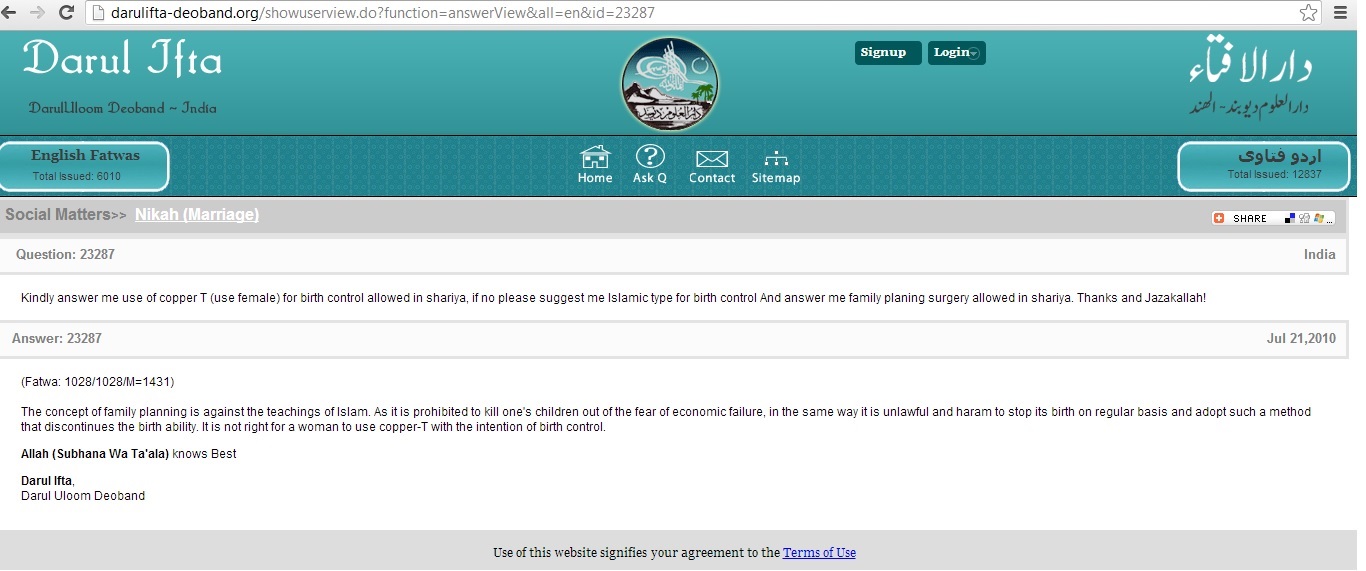Click the Darul Uloom Deoband center logo
The height and width of the screenshot is (571, 1366).
point(669,84)
